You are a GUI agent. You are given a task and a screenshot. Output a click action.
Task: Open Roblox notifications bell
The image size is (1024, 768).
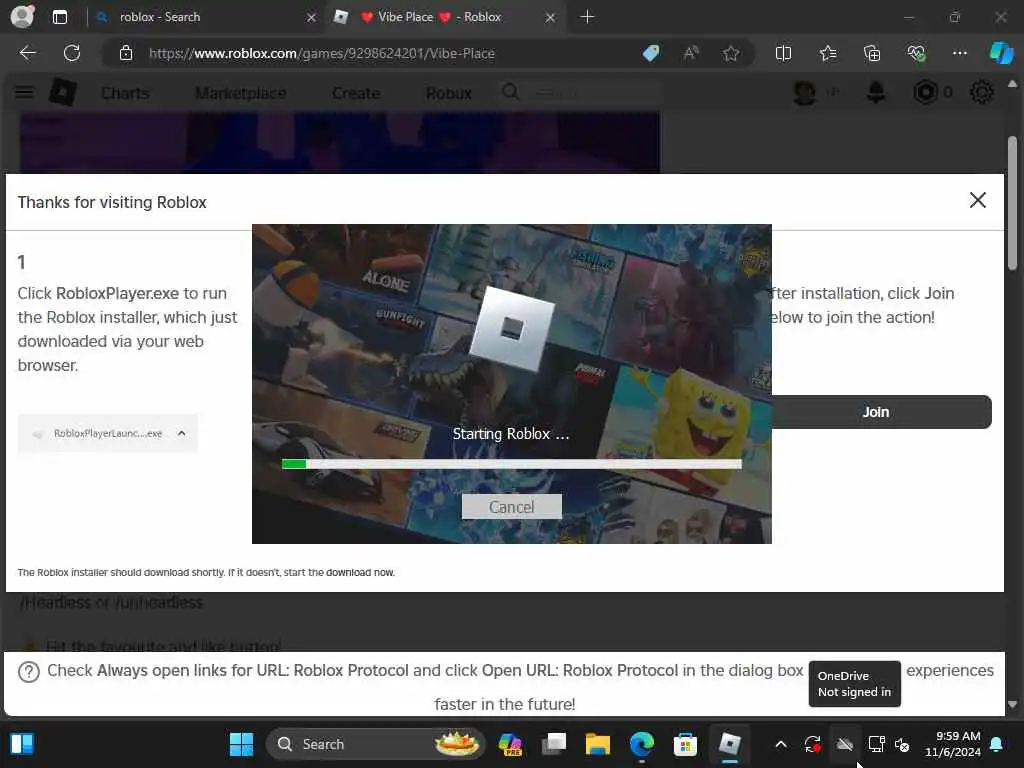tap(876, 93)
